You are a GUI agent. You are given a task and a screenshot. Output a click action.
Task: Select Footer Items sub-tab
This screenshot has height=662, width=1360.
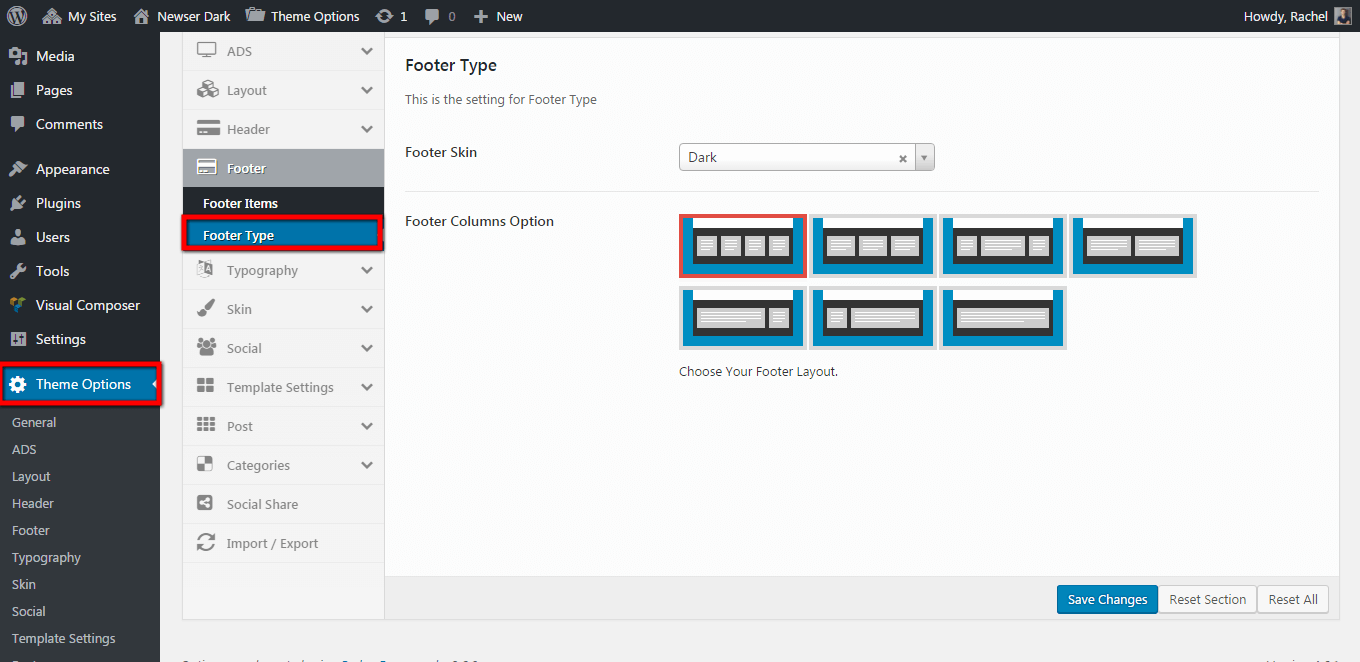283,203
